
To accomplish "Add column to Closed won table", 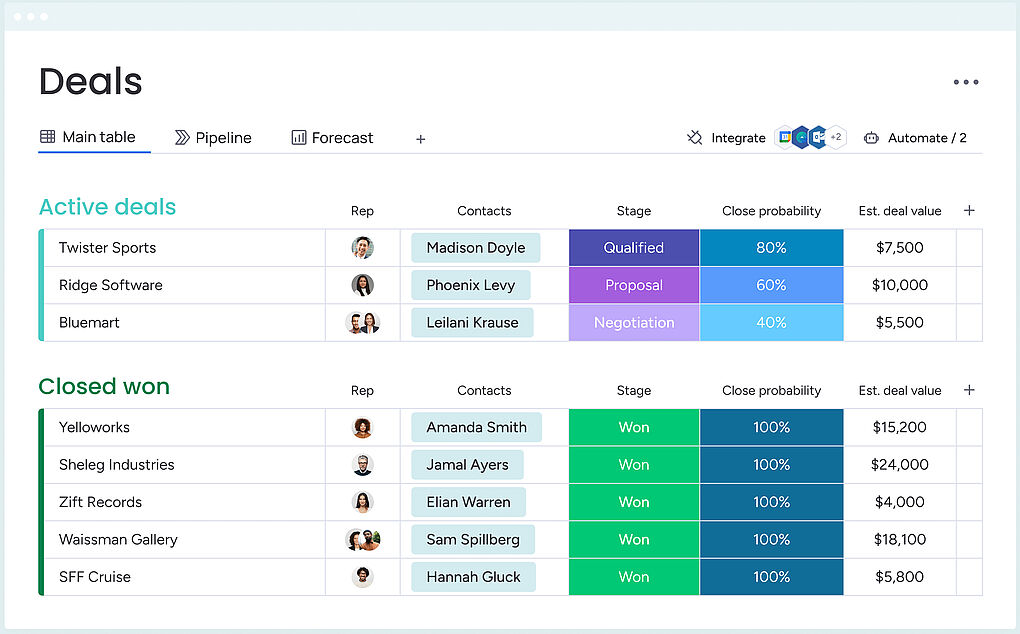I will [x=968, y=390].
